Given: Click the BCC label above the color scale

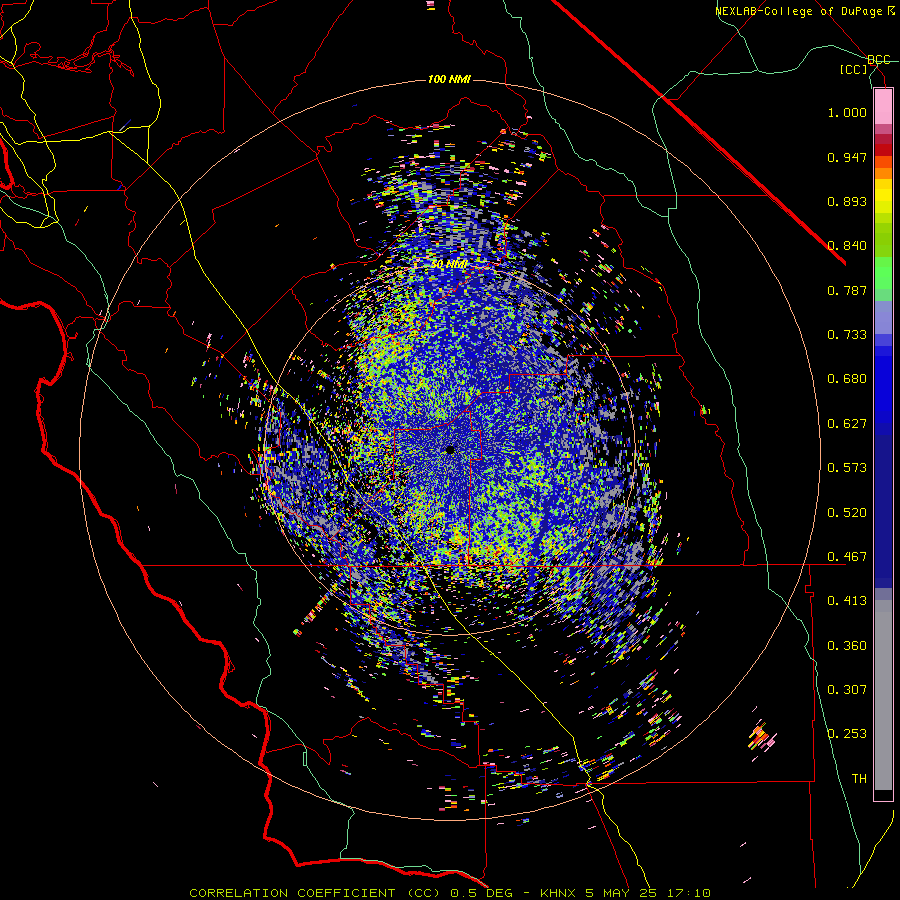Looking at the screenshot, I should 879,60.
